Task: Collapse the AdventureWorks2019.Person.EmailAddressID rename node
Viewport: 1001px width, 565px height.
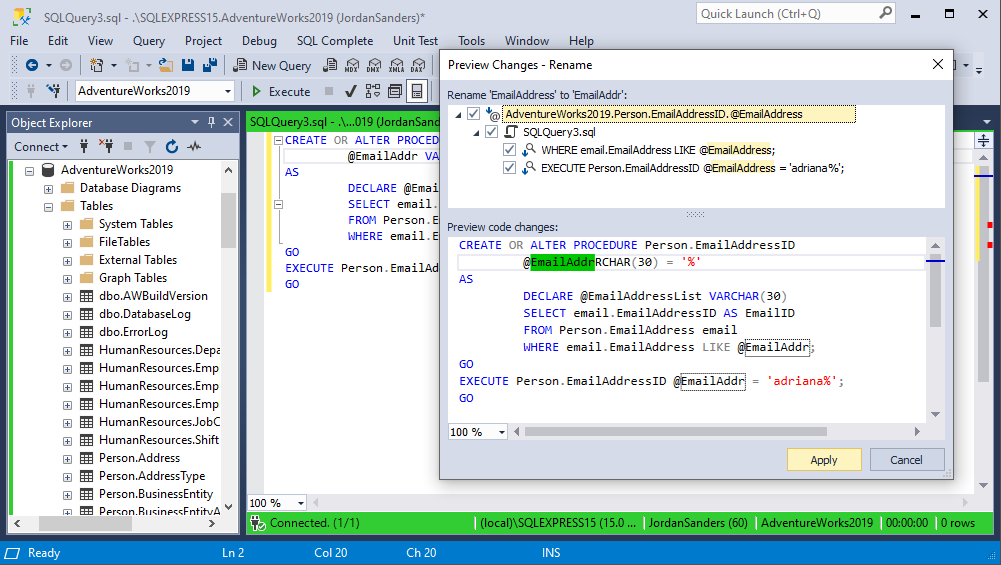Action: pyautogui.click(x=458, y=115)
